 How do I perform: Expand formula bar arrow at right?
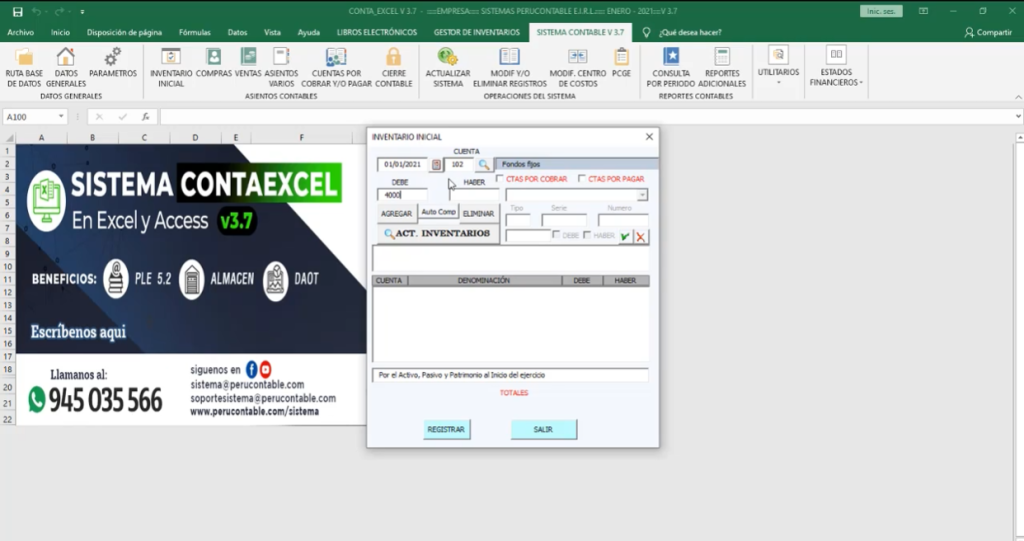(x=1018, y=116)
